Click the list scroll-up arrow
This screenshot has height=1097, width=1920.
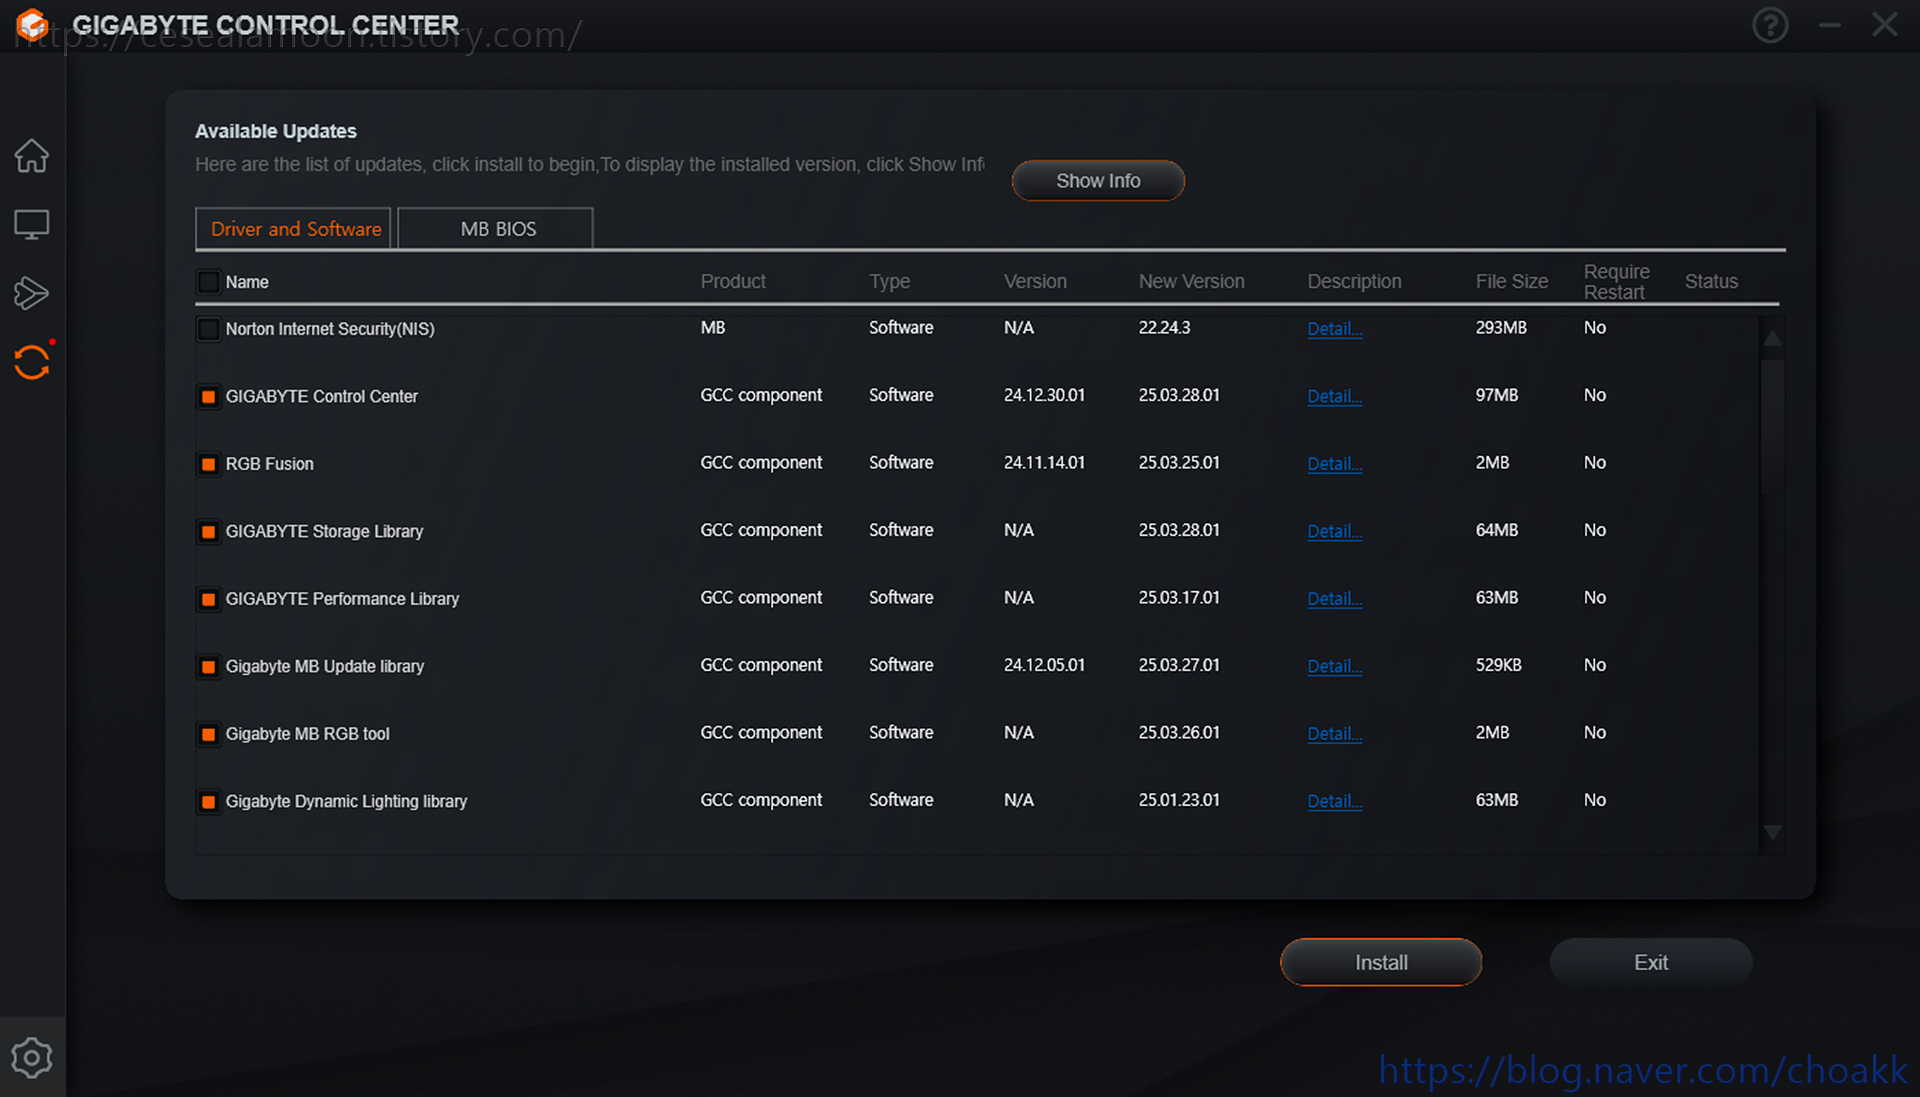[1772, 339]
